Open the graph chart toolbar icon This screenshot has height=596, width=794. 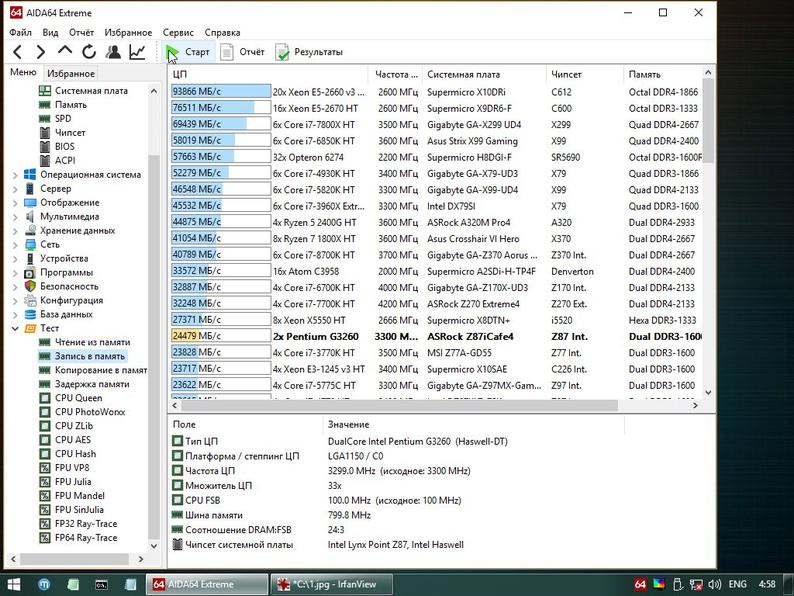[x=137, y=52]
